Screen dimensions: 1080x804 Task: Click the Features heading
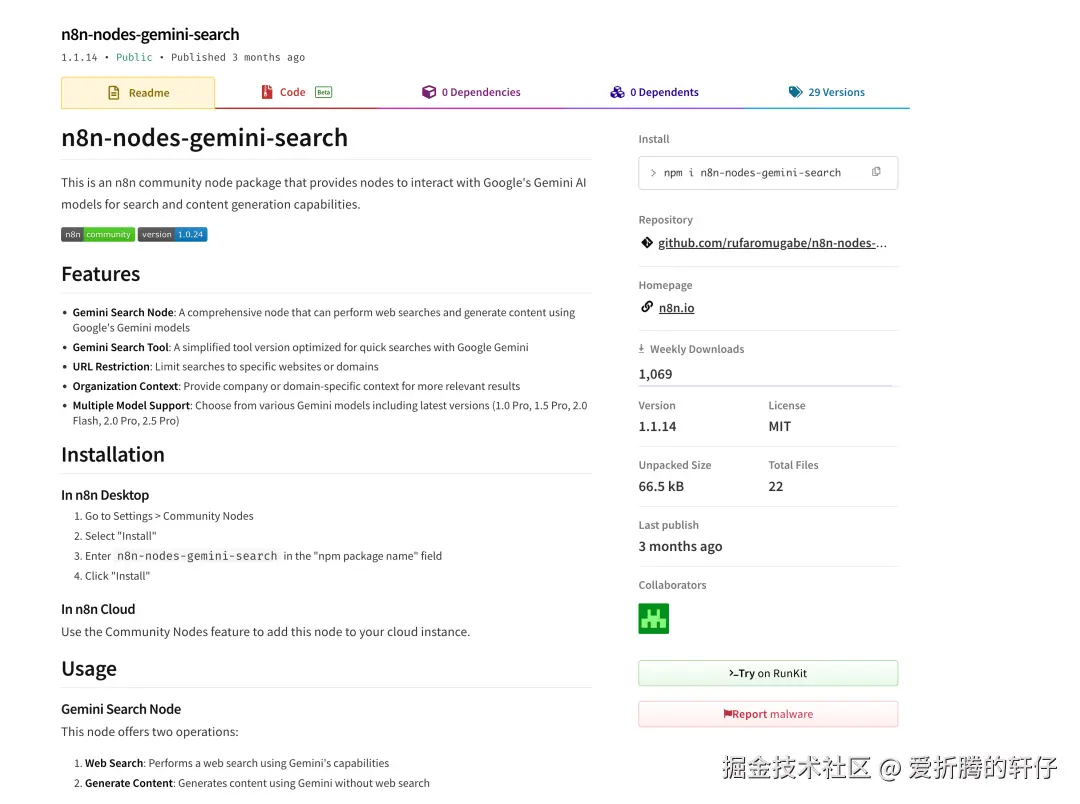(101, 274)
